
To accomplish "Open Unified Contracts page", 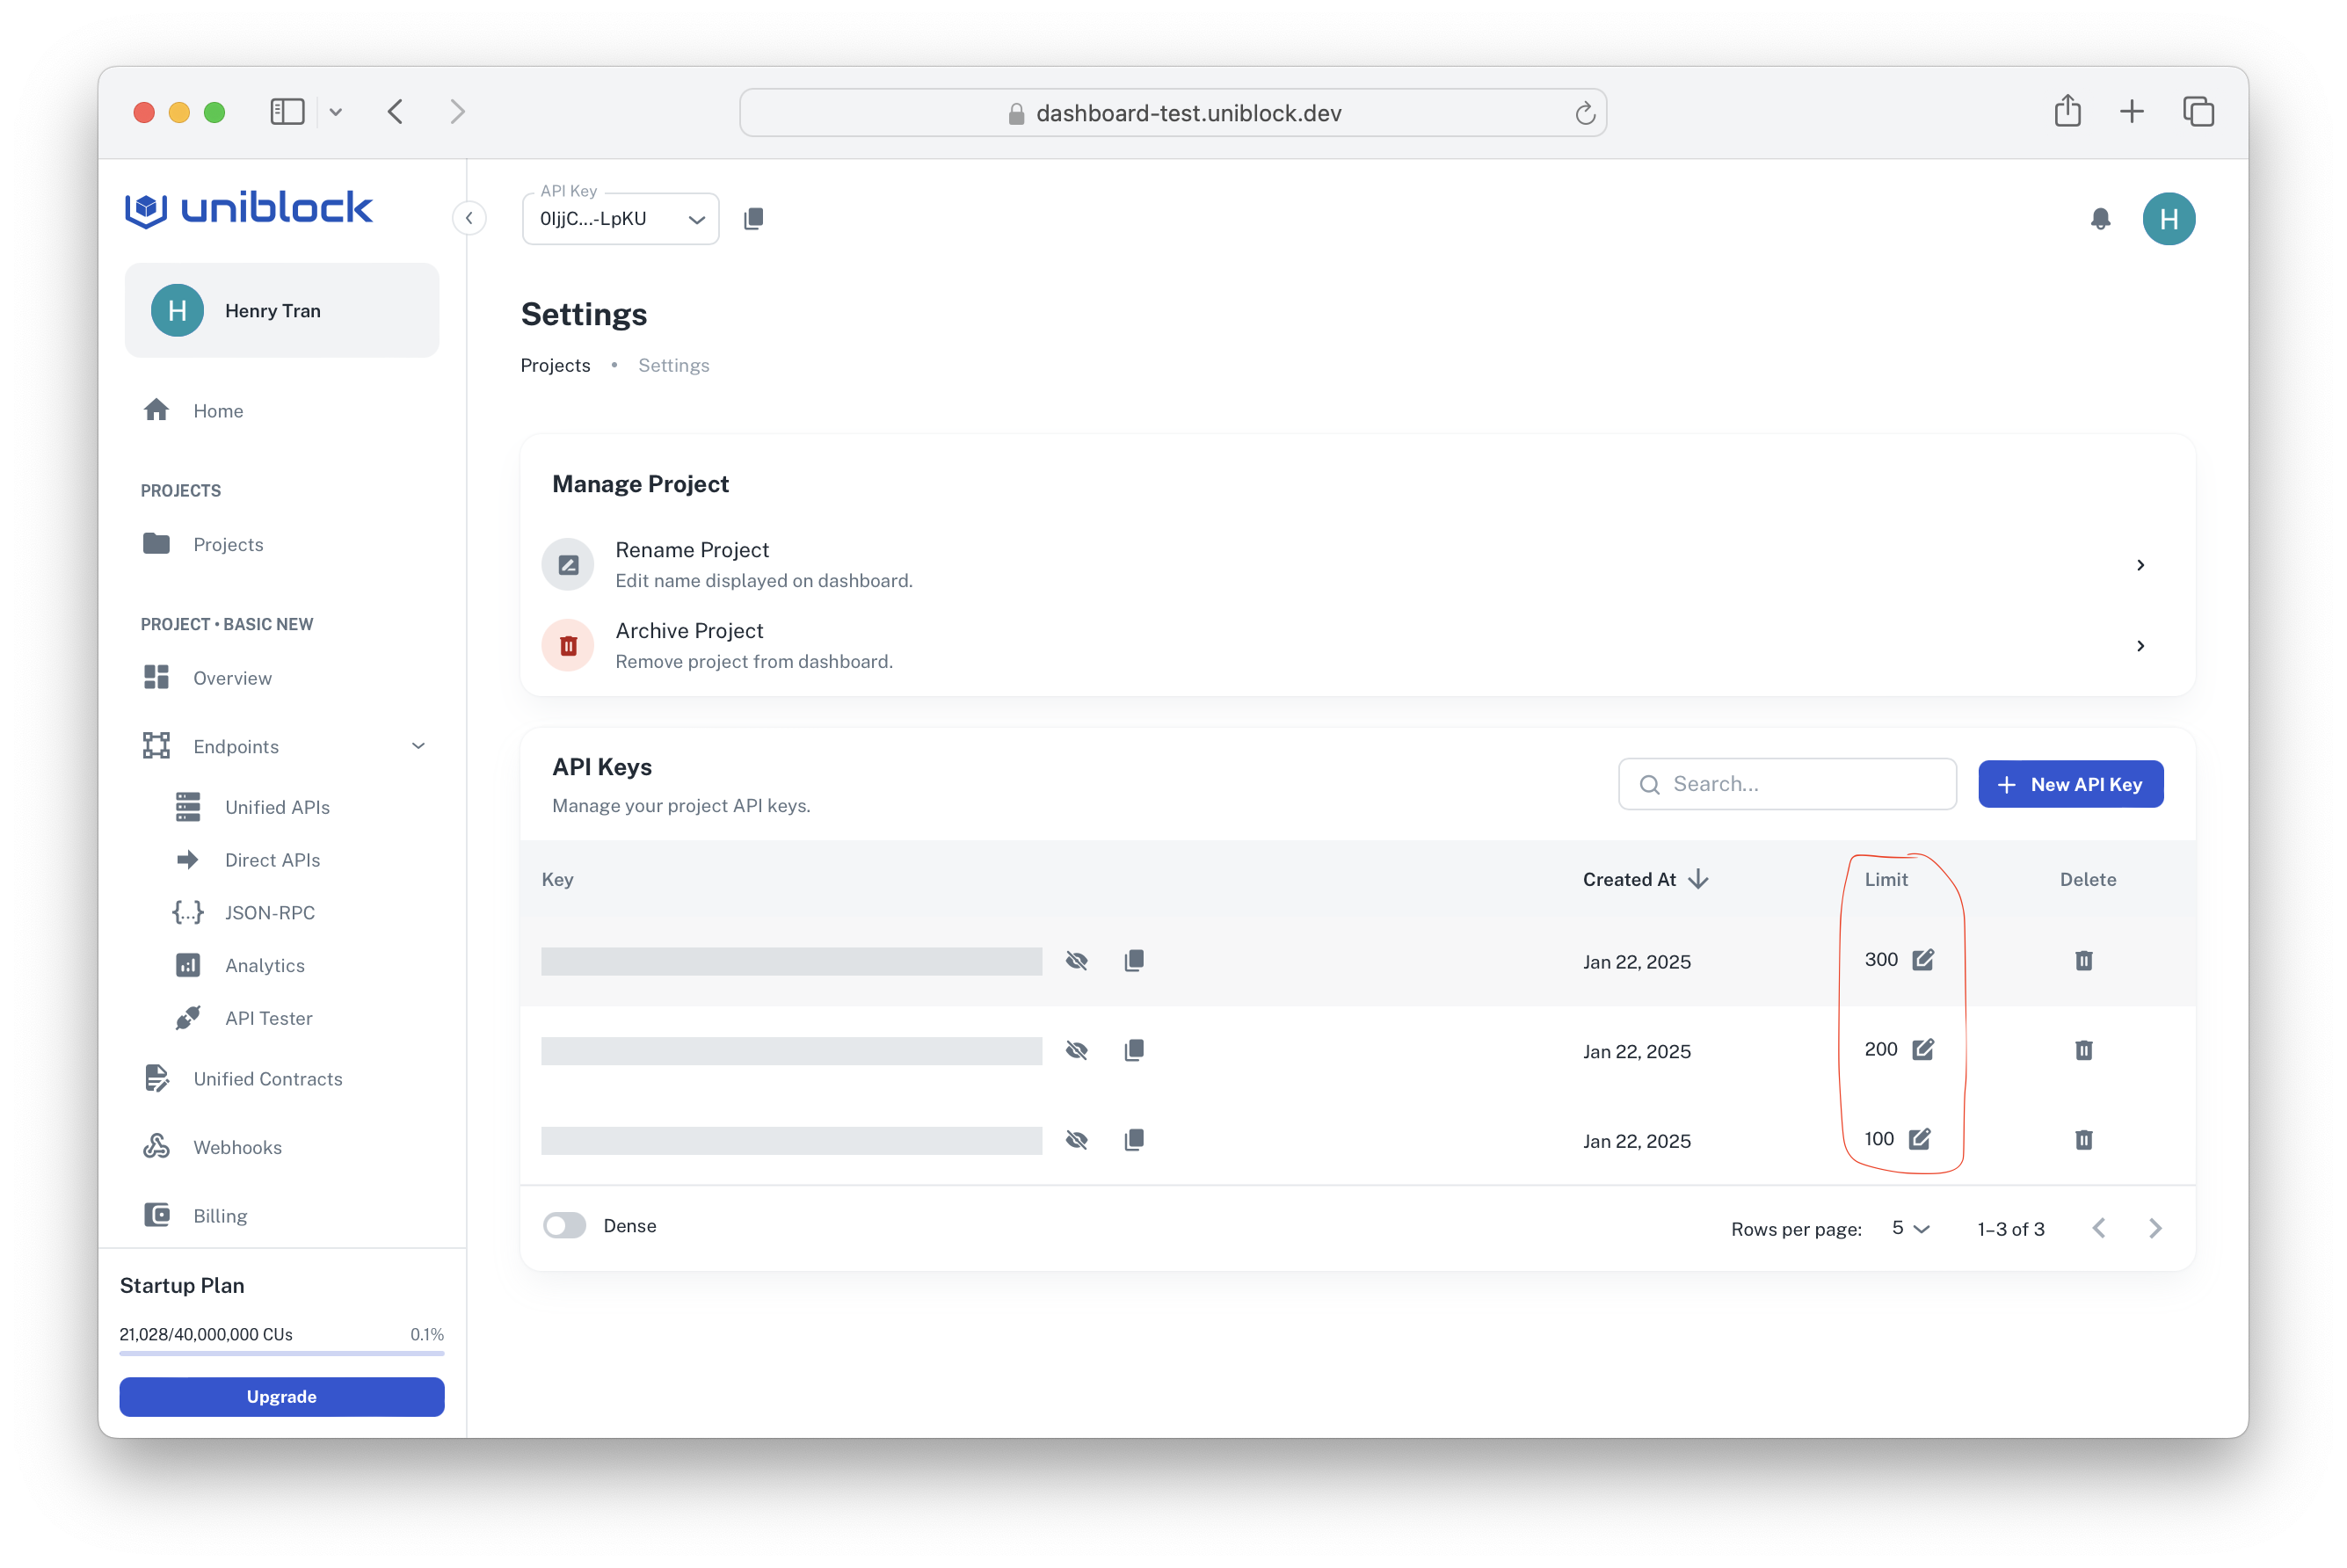I will click(x=282, y=1078).
